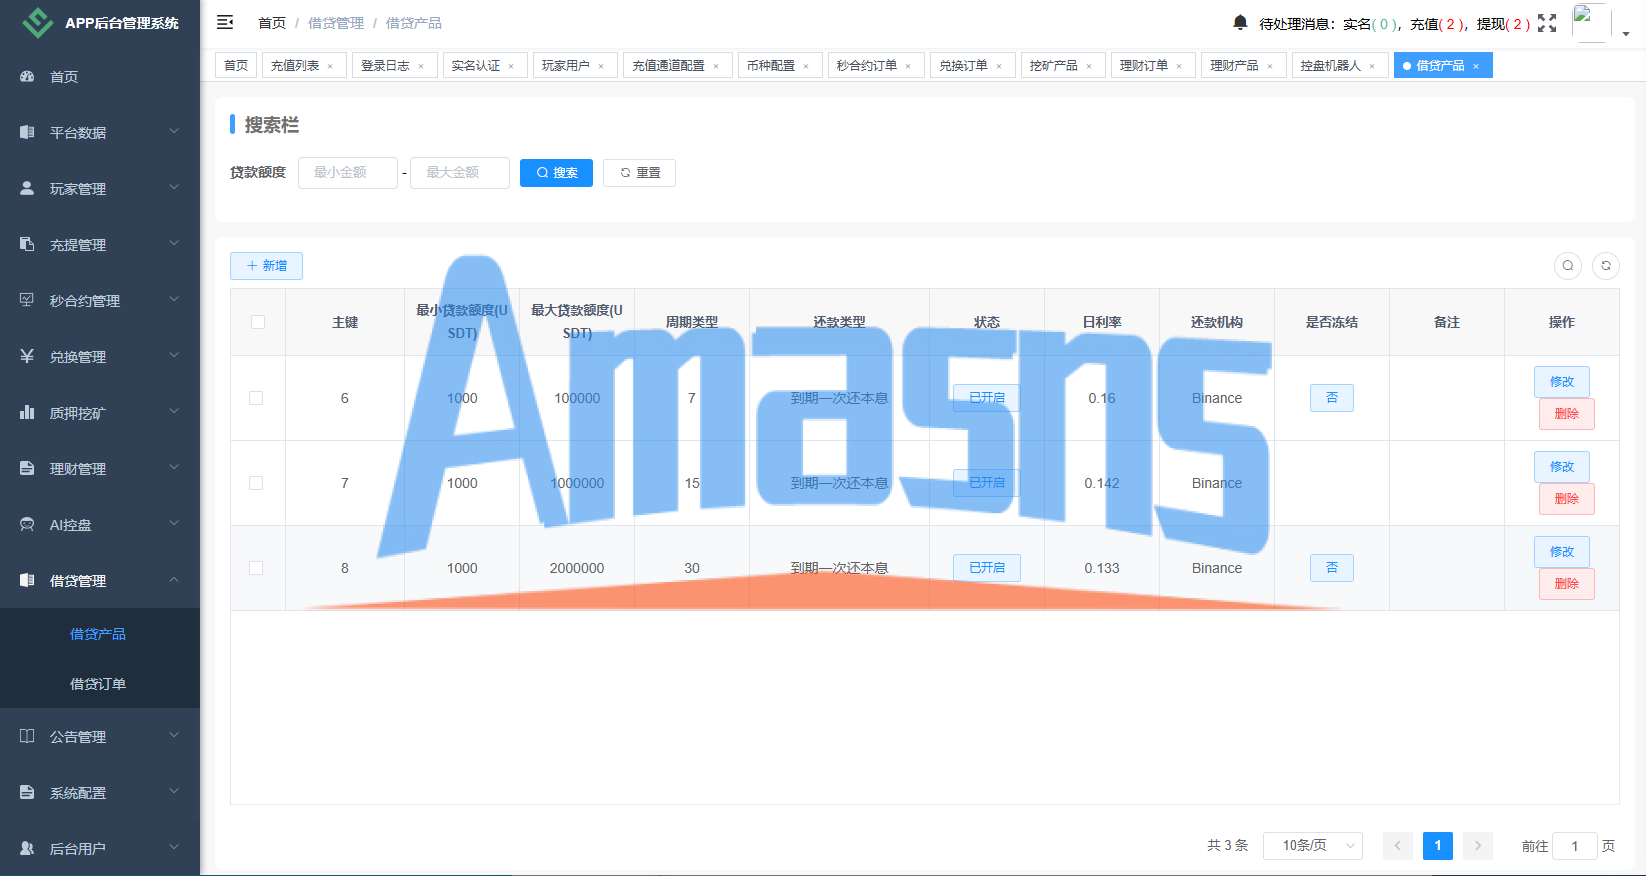Check the row with 主键 6
This screenshot has width=1646, height=876.
point(256,398)
